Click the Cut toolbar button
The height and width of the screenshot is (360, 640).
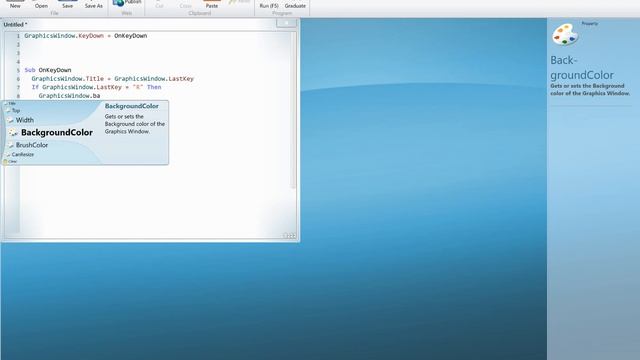tap(159, 4)
